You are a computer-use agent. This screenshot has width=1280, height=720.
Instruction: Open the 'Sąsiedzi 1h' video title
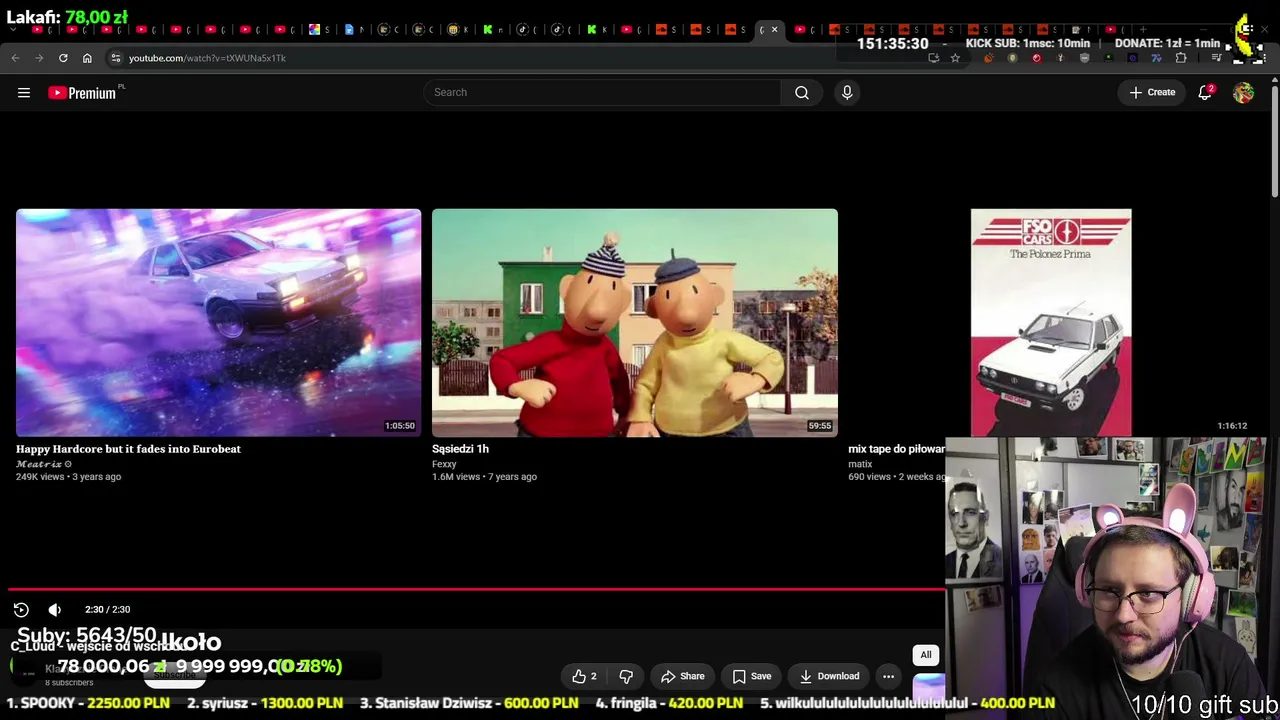460,449
